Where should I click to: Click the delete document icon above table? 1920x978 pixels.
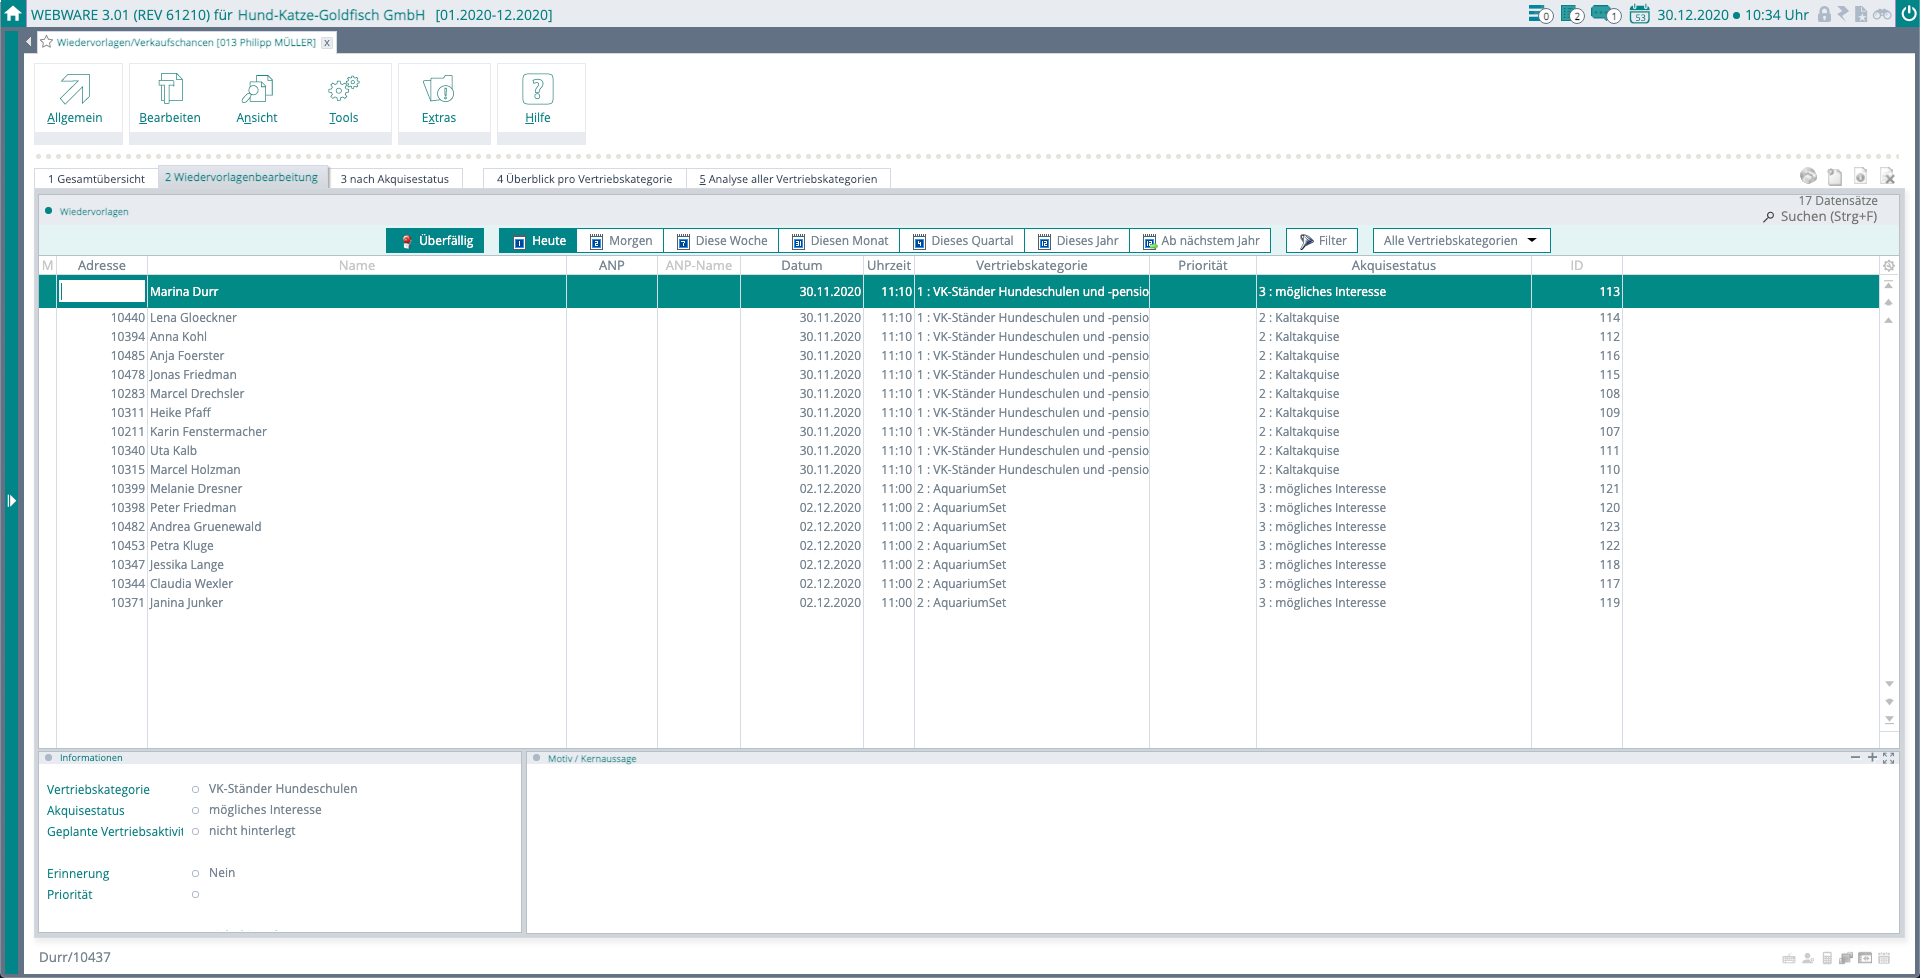1887,177
